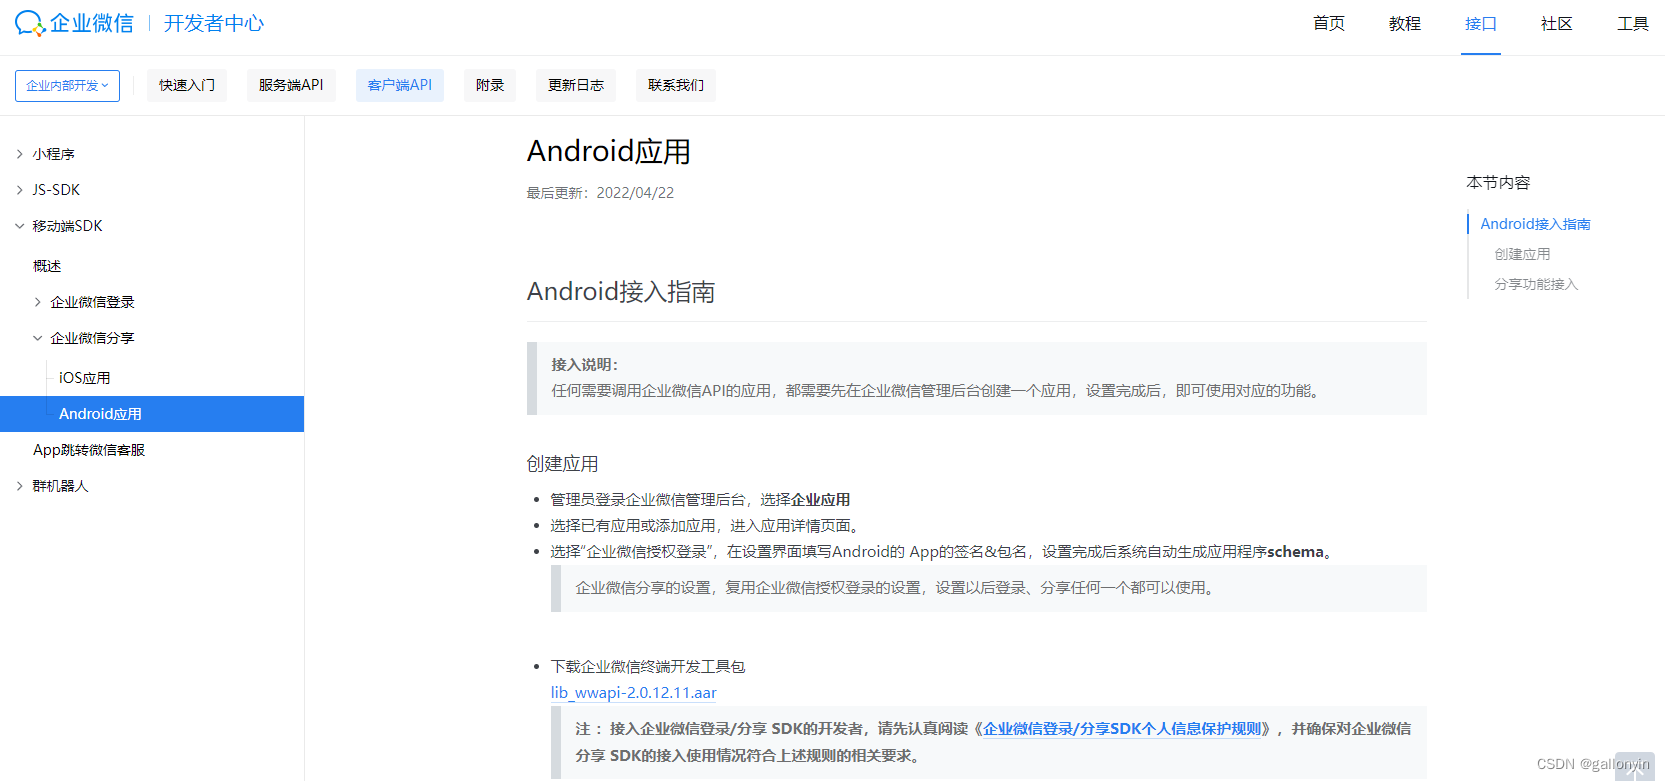Select the 客户端API tab
The image size is (1665, 781).
coord(400,86)
